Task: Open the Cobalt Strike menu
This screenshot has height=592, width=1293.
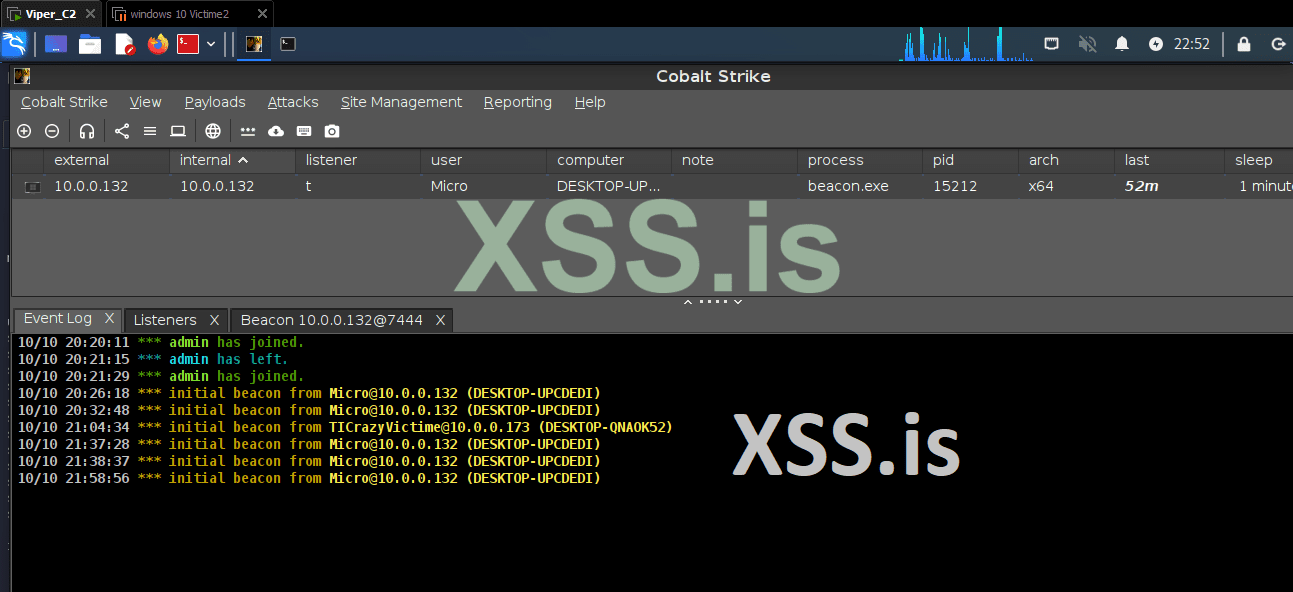Action: coord(64,102)
